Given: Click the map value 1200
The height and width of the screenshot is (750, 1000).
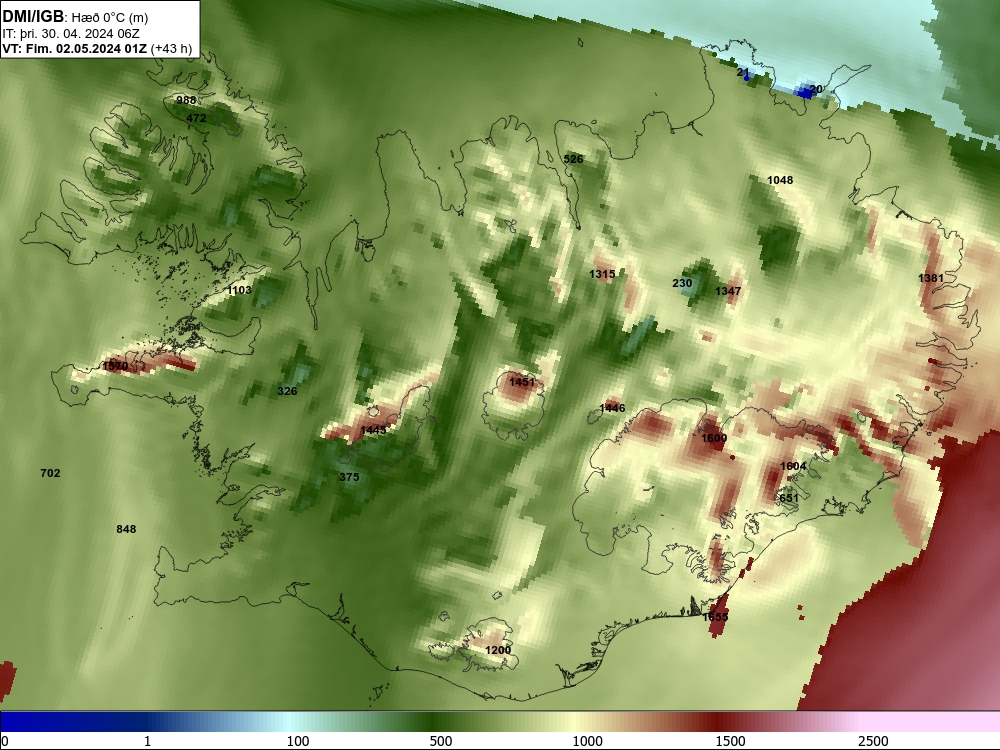Looking at the screenshot, I should 498,650.
